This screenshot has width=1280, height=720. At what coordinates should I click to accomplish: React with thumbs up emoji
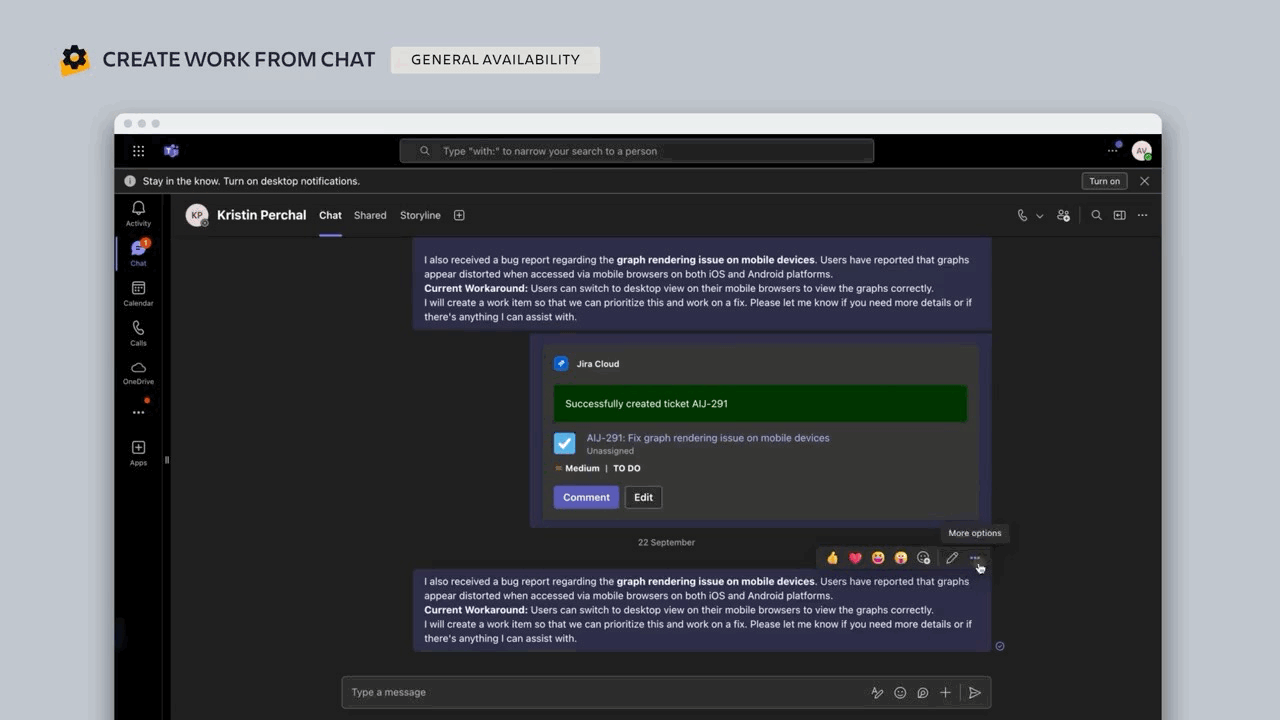coord(832,558)
